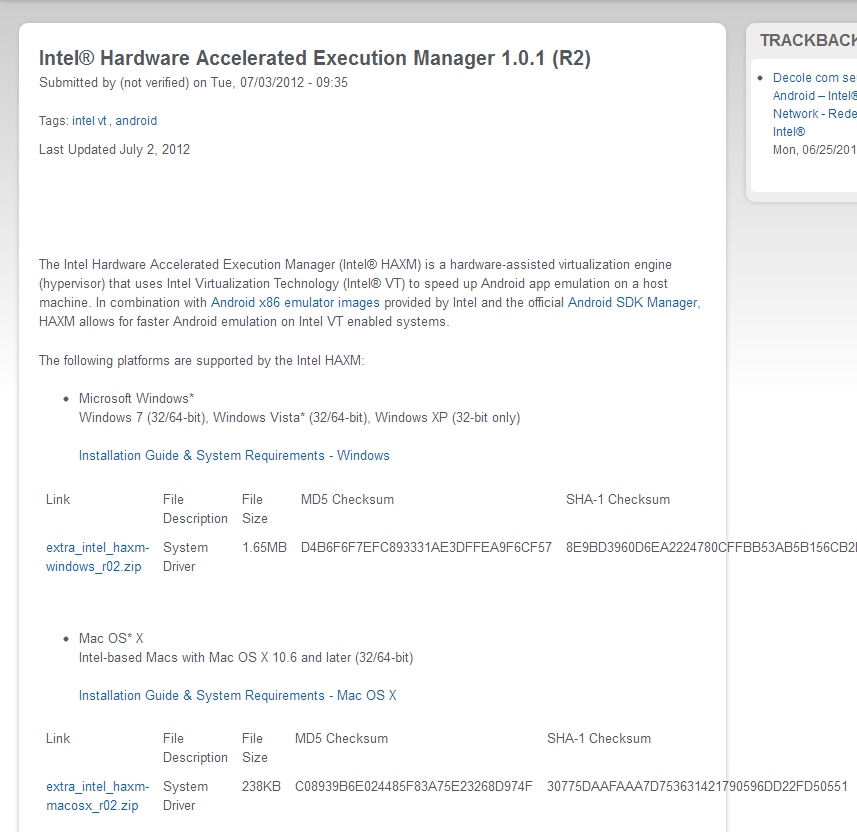Click the 'Mon, 06/25/201' trackback date

point(814,150)
